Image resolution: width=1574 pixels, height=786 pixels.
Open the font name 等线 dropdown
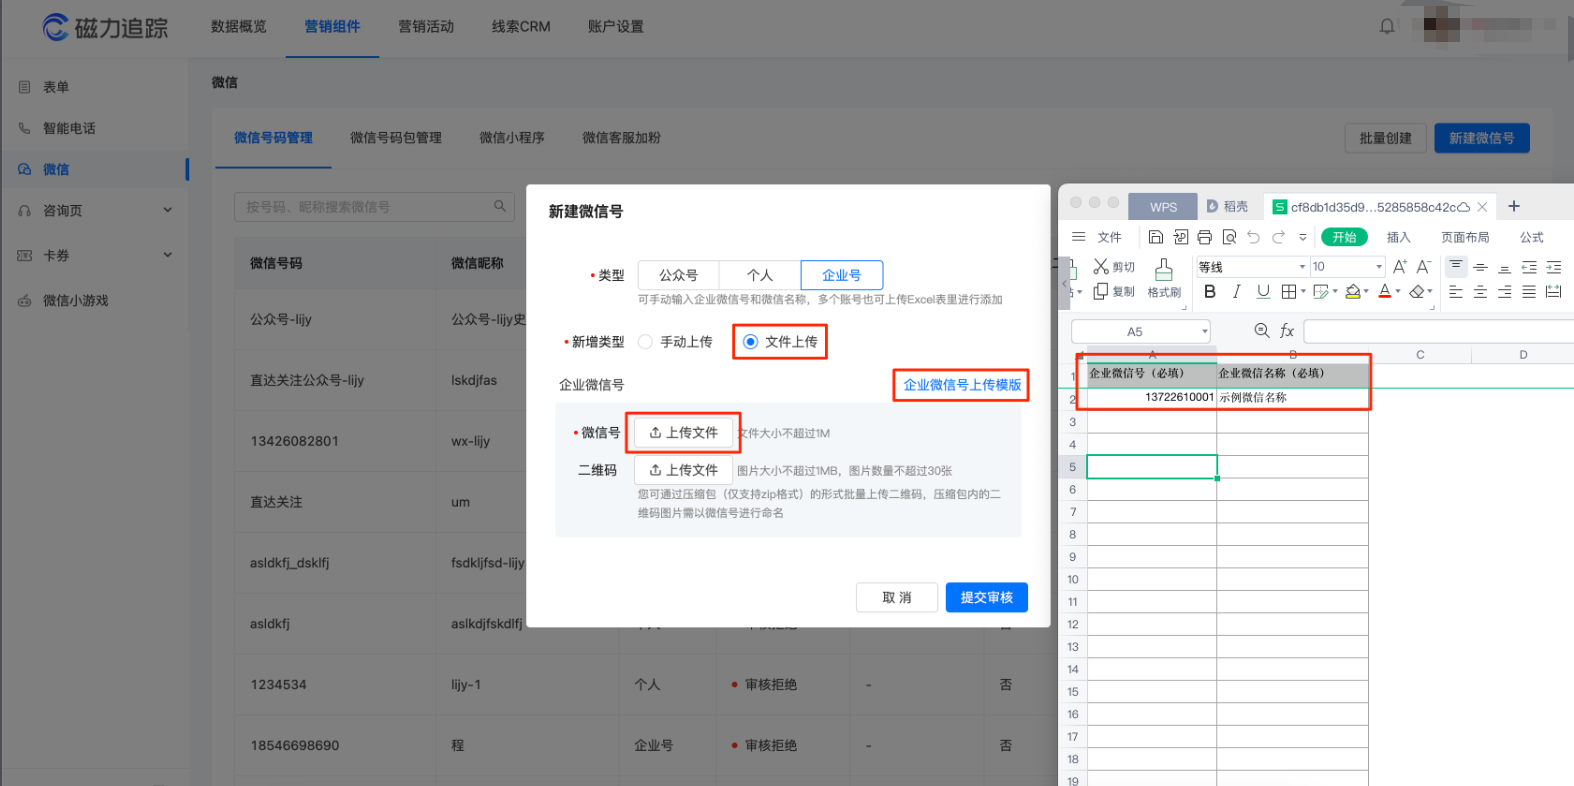tap(1302, 267)
